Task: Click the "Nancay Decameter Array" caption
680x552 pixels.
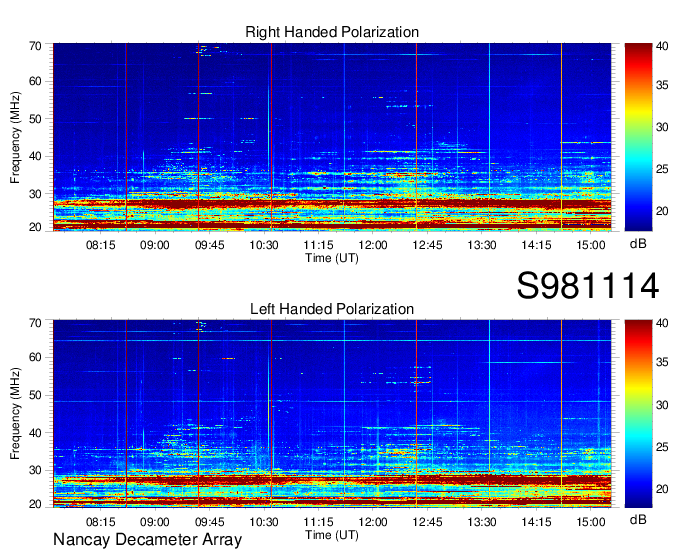Action: coord(147,540)
